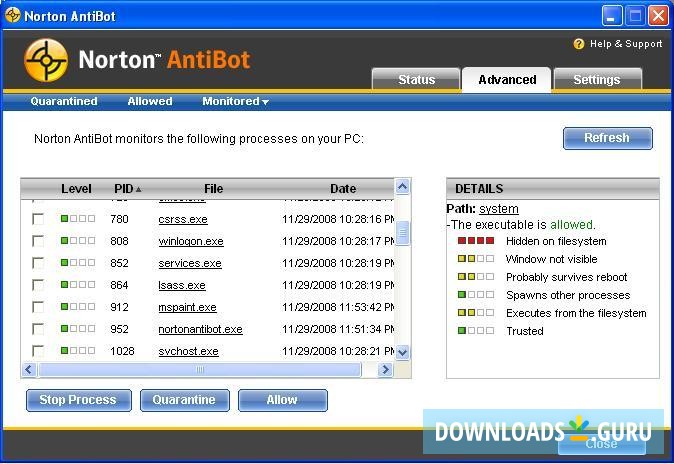The image size is (674, 464).
Task: Sort by the Date column header
Action: point(343,189)
